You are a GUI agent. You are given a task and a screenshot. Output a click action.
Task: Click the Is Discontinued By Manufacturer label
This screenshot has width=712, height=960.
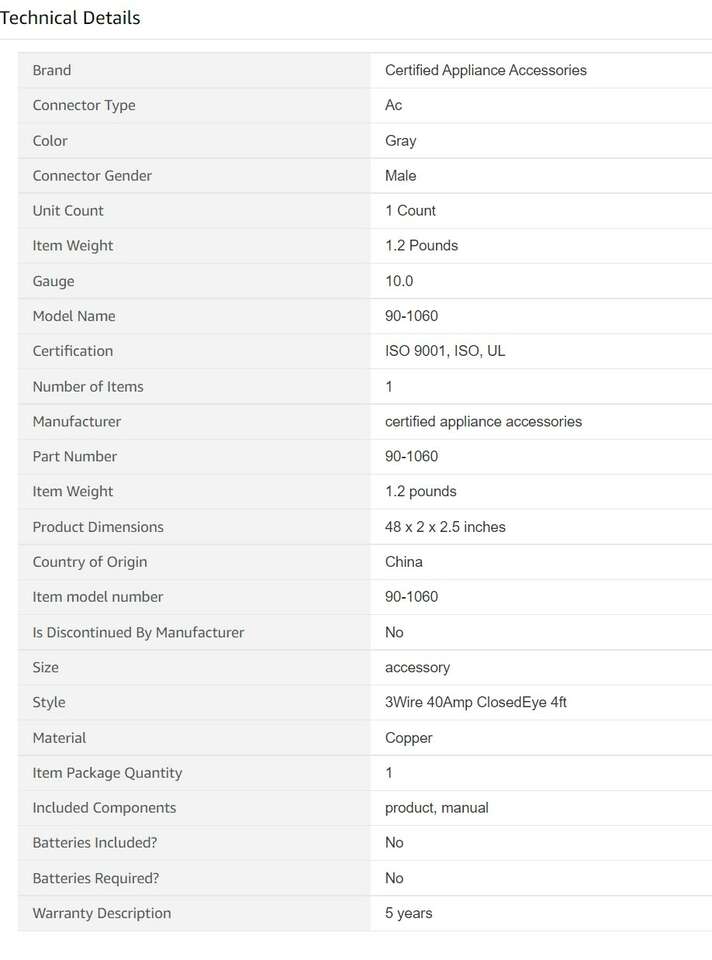[138, 632]
